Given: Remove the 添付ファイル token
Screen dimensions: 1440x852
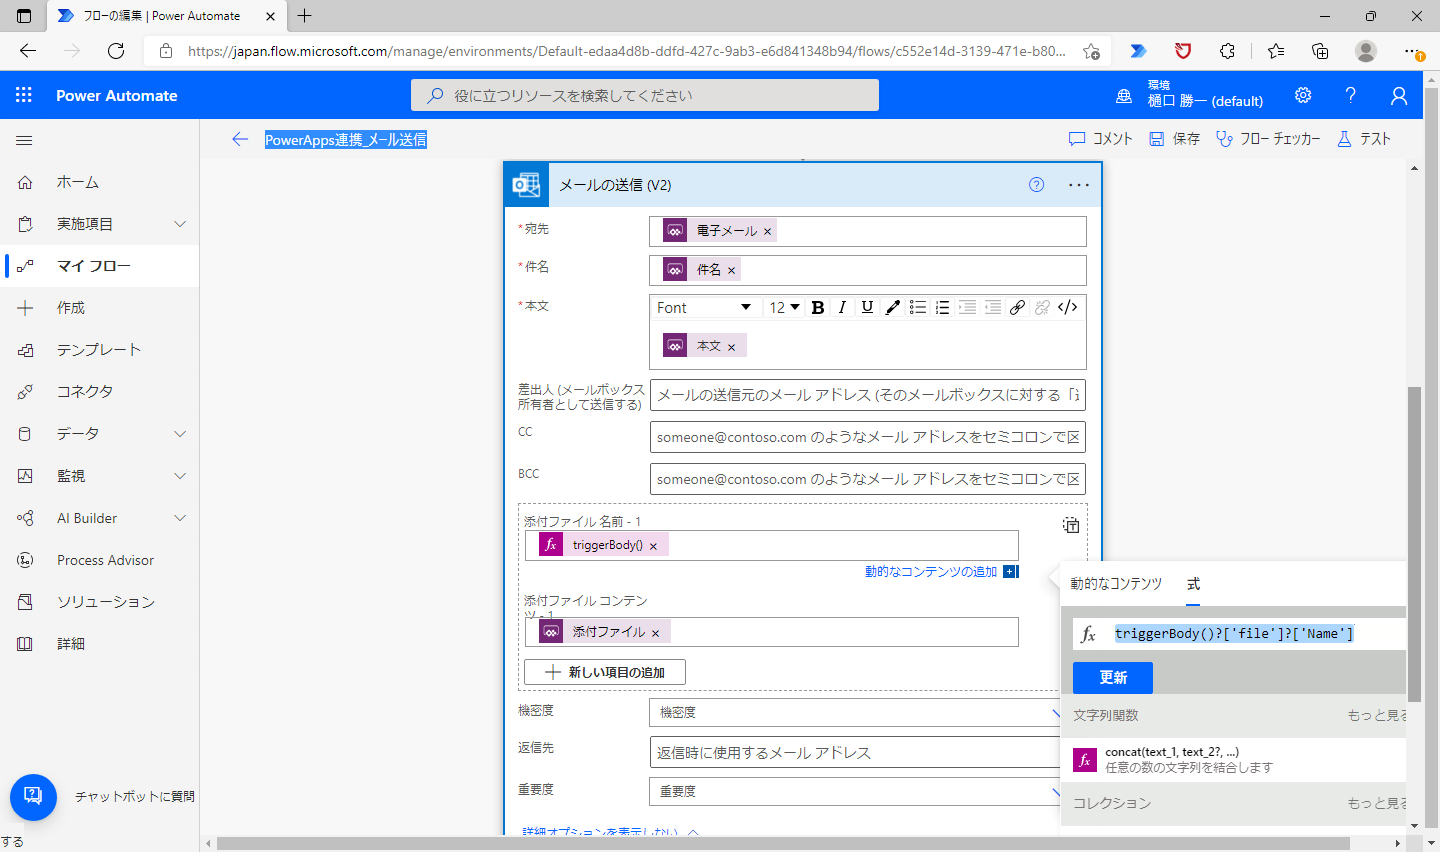Looking at the screenshot, I should [x=655, y=633].
